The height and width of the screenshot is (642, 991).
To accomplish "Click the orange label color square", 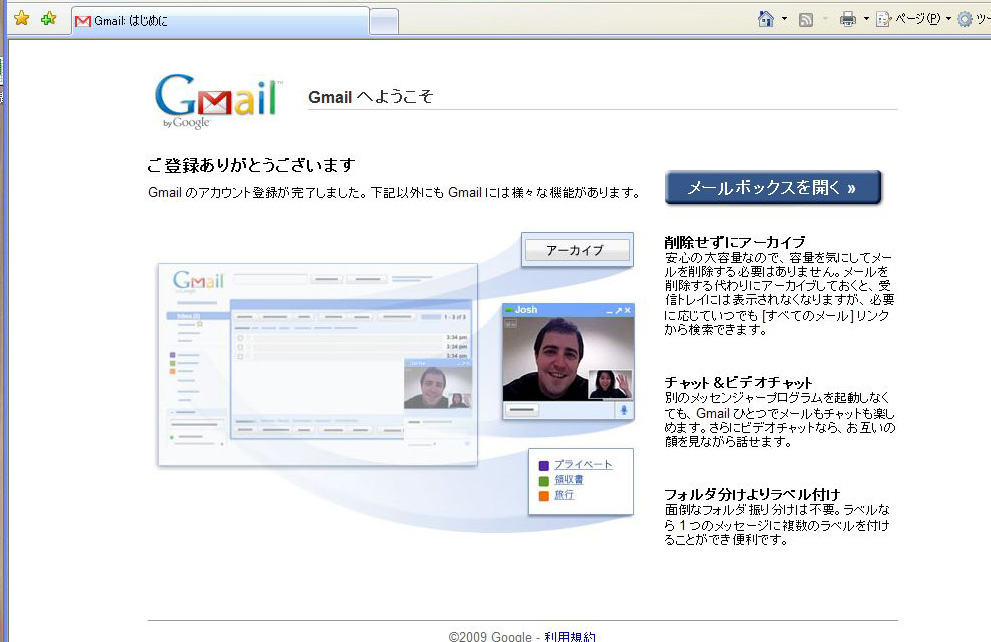I will coord(544,496).
